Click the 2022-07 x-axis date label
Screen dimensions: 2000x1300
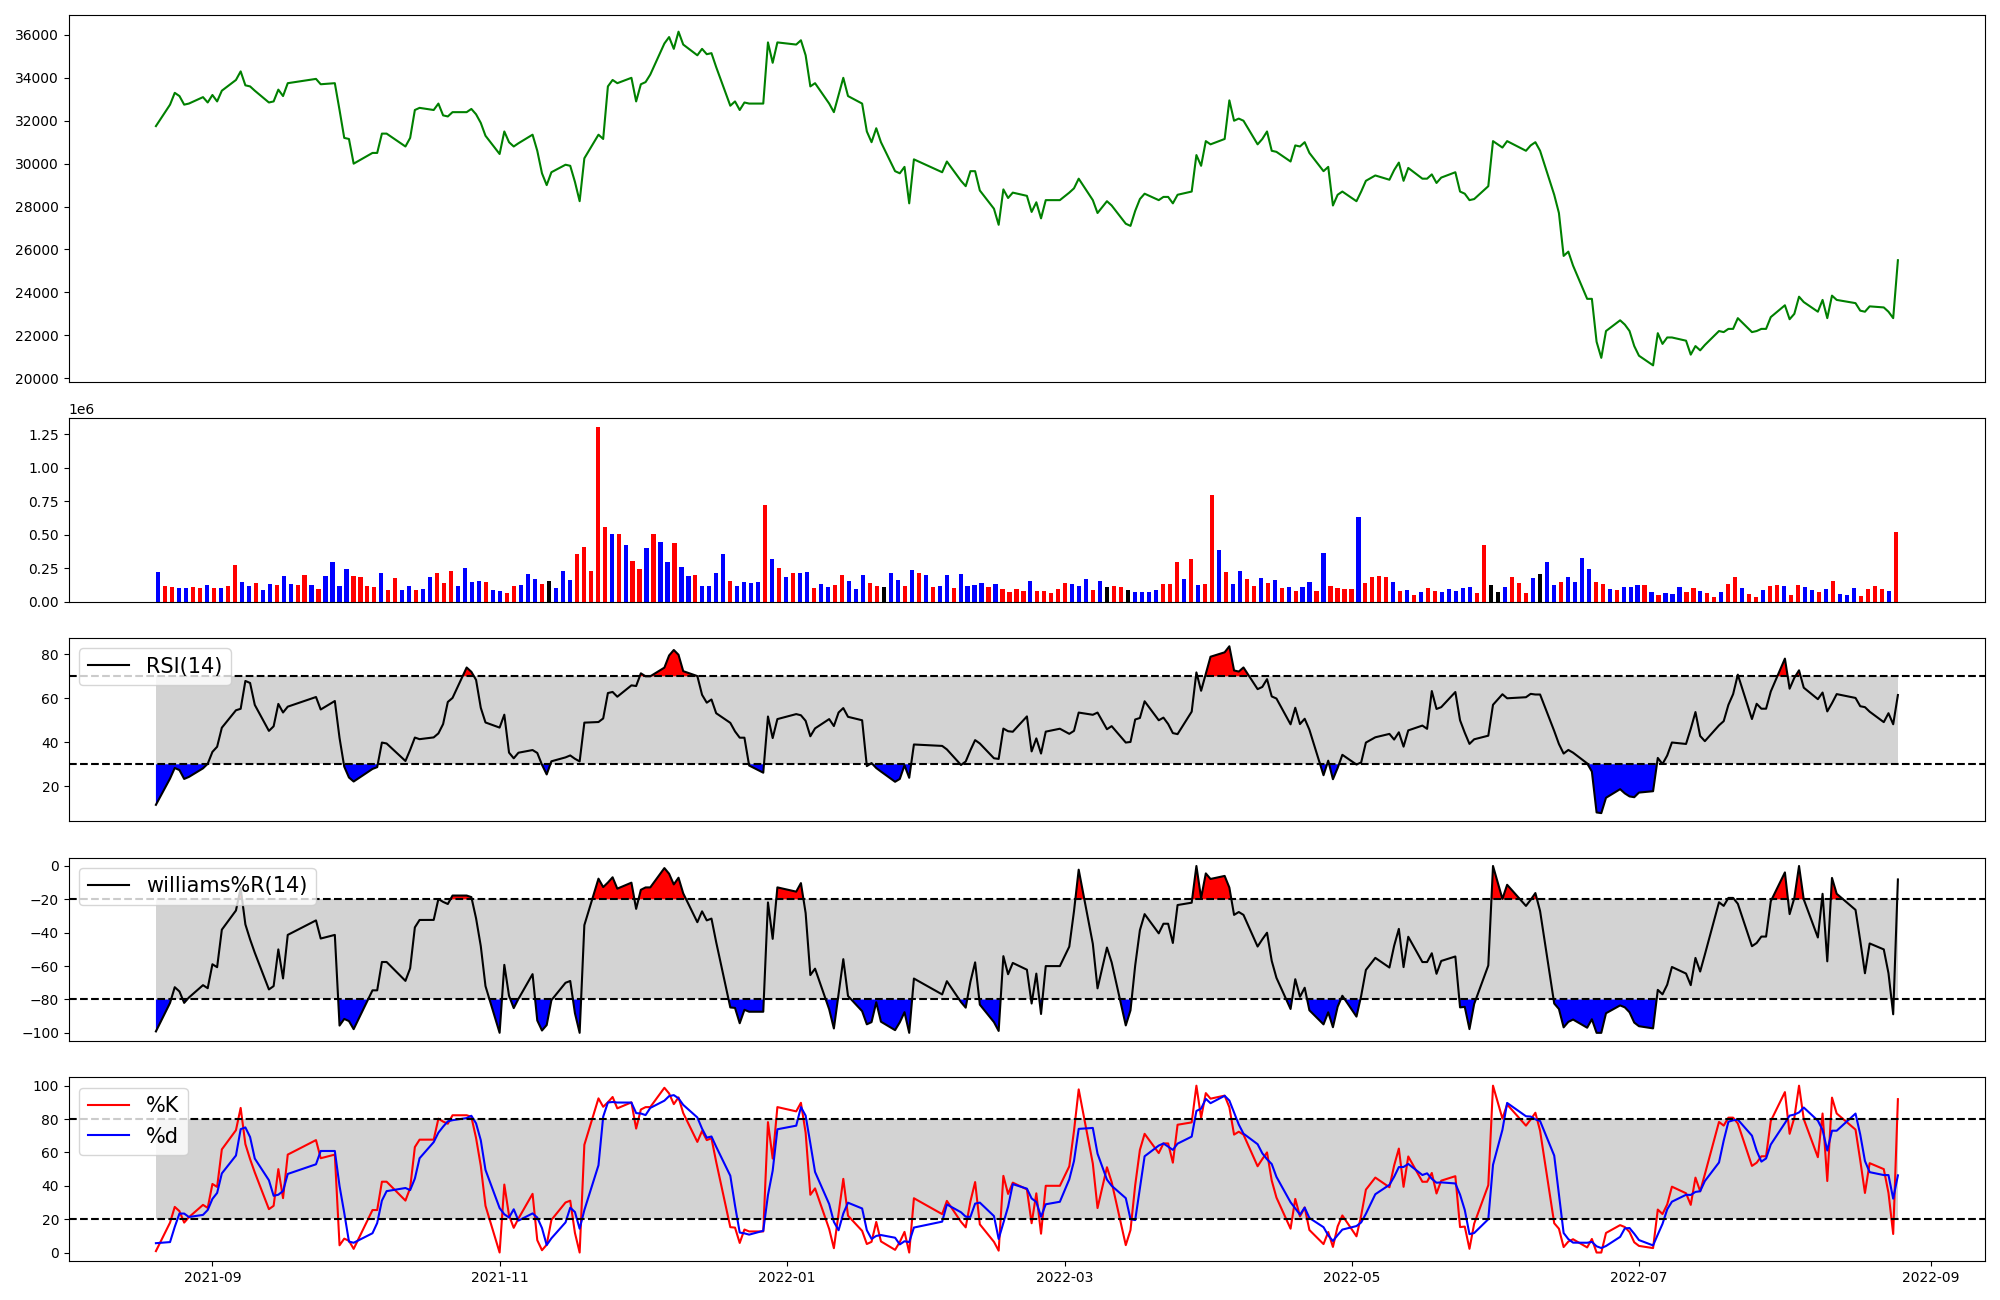tap(1640, 1277)
